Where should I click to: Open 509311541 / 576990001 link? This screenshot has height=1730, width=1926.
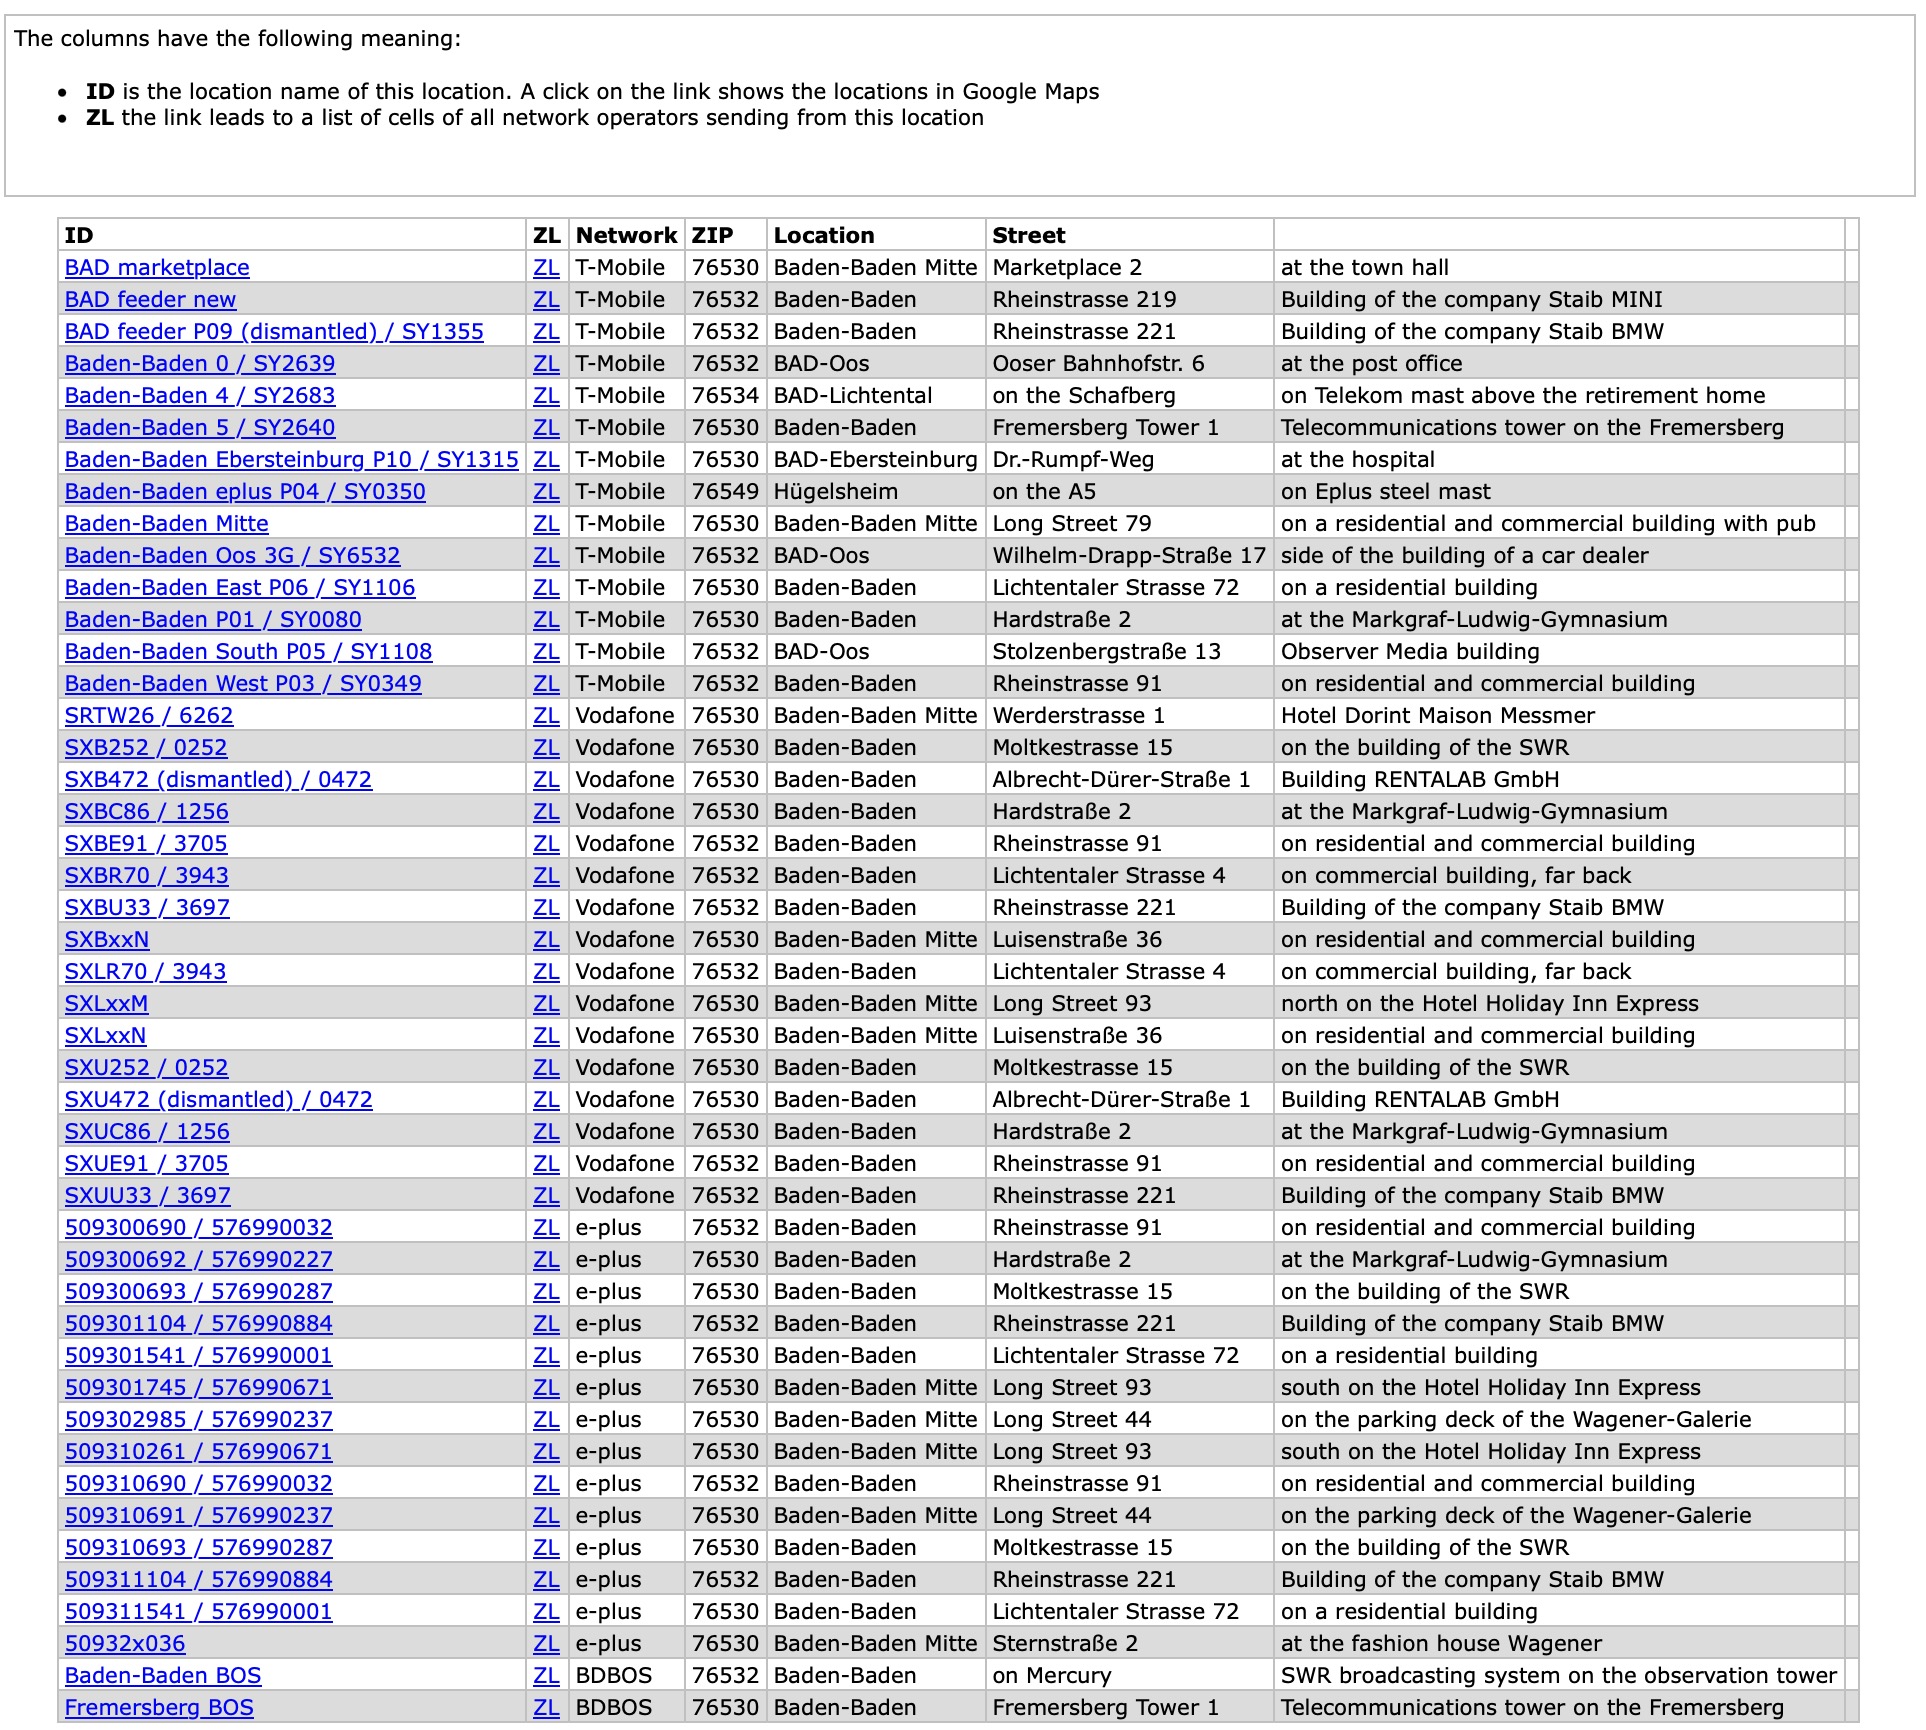(199, 1611)
